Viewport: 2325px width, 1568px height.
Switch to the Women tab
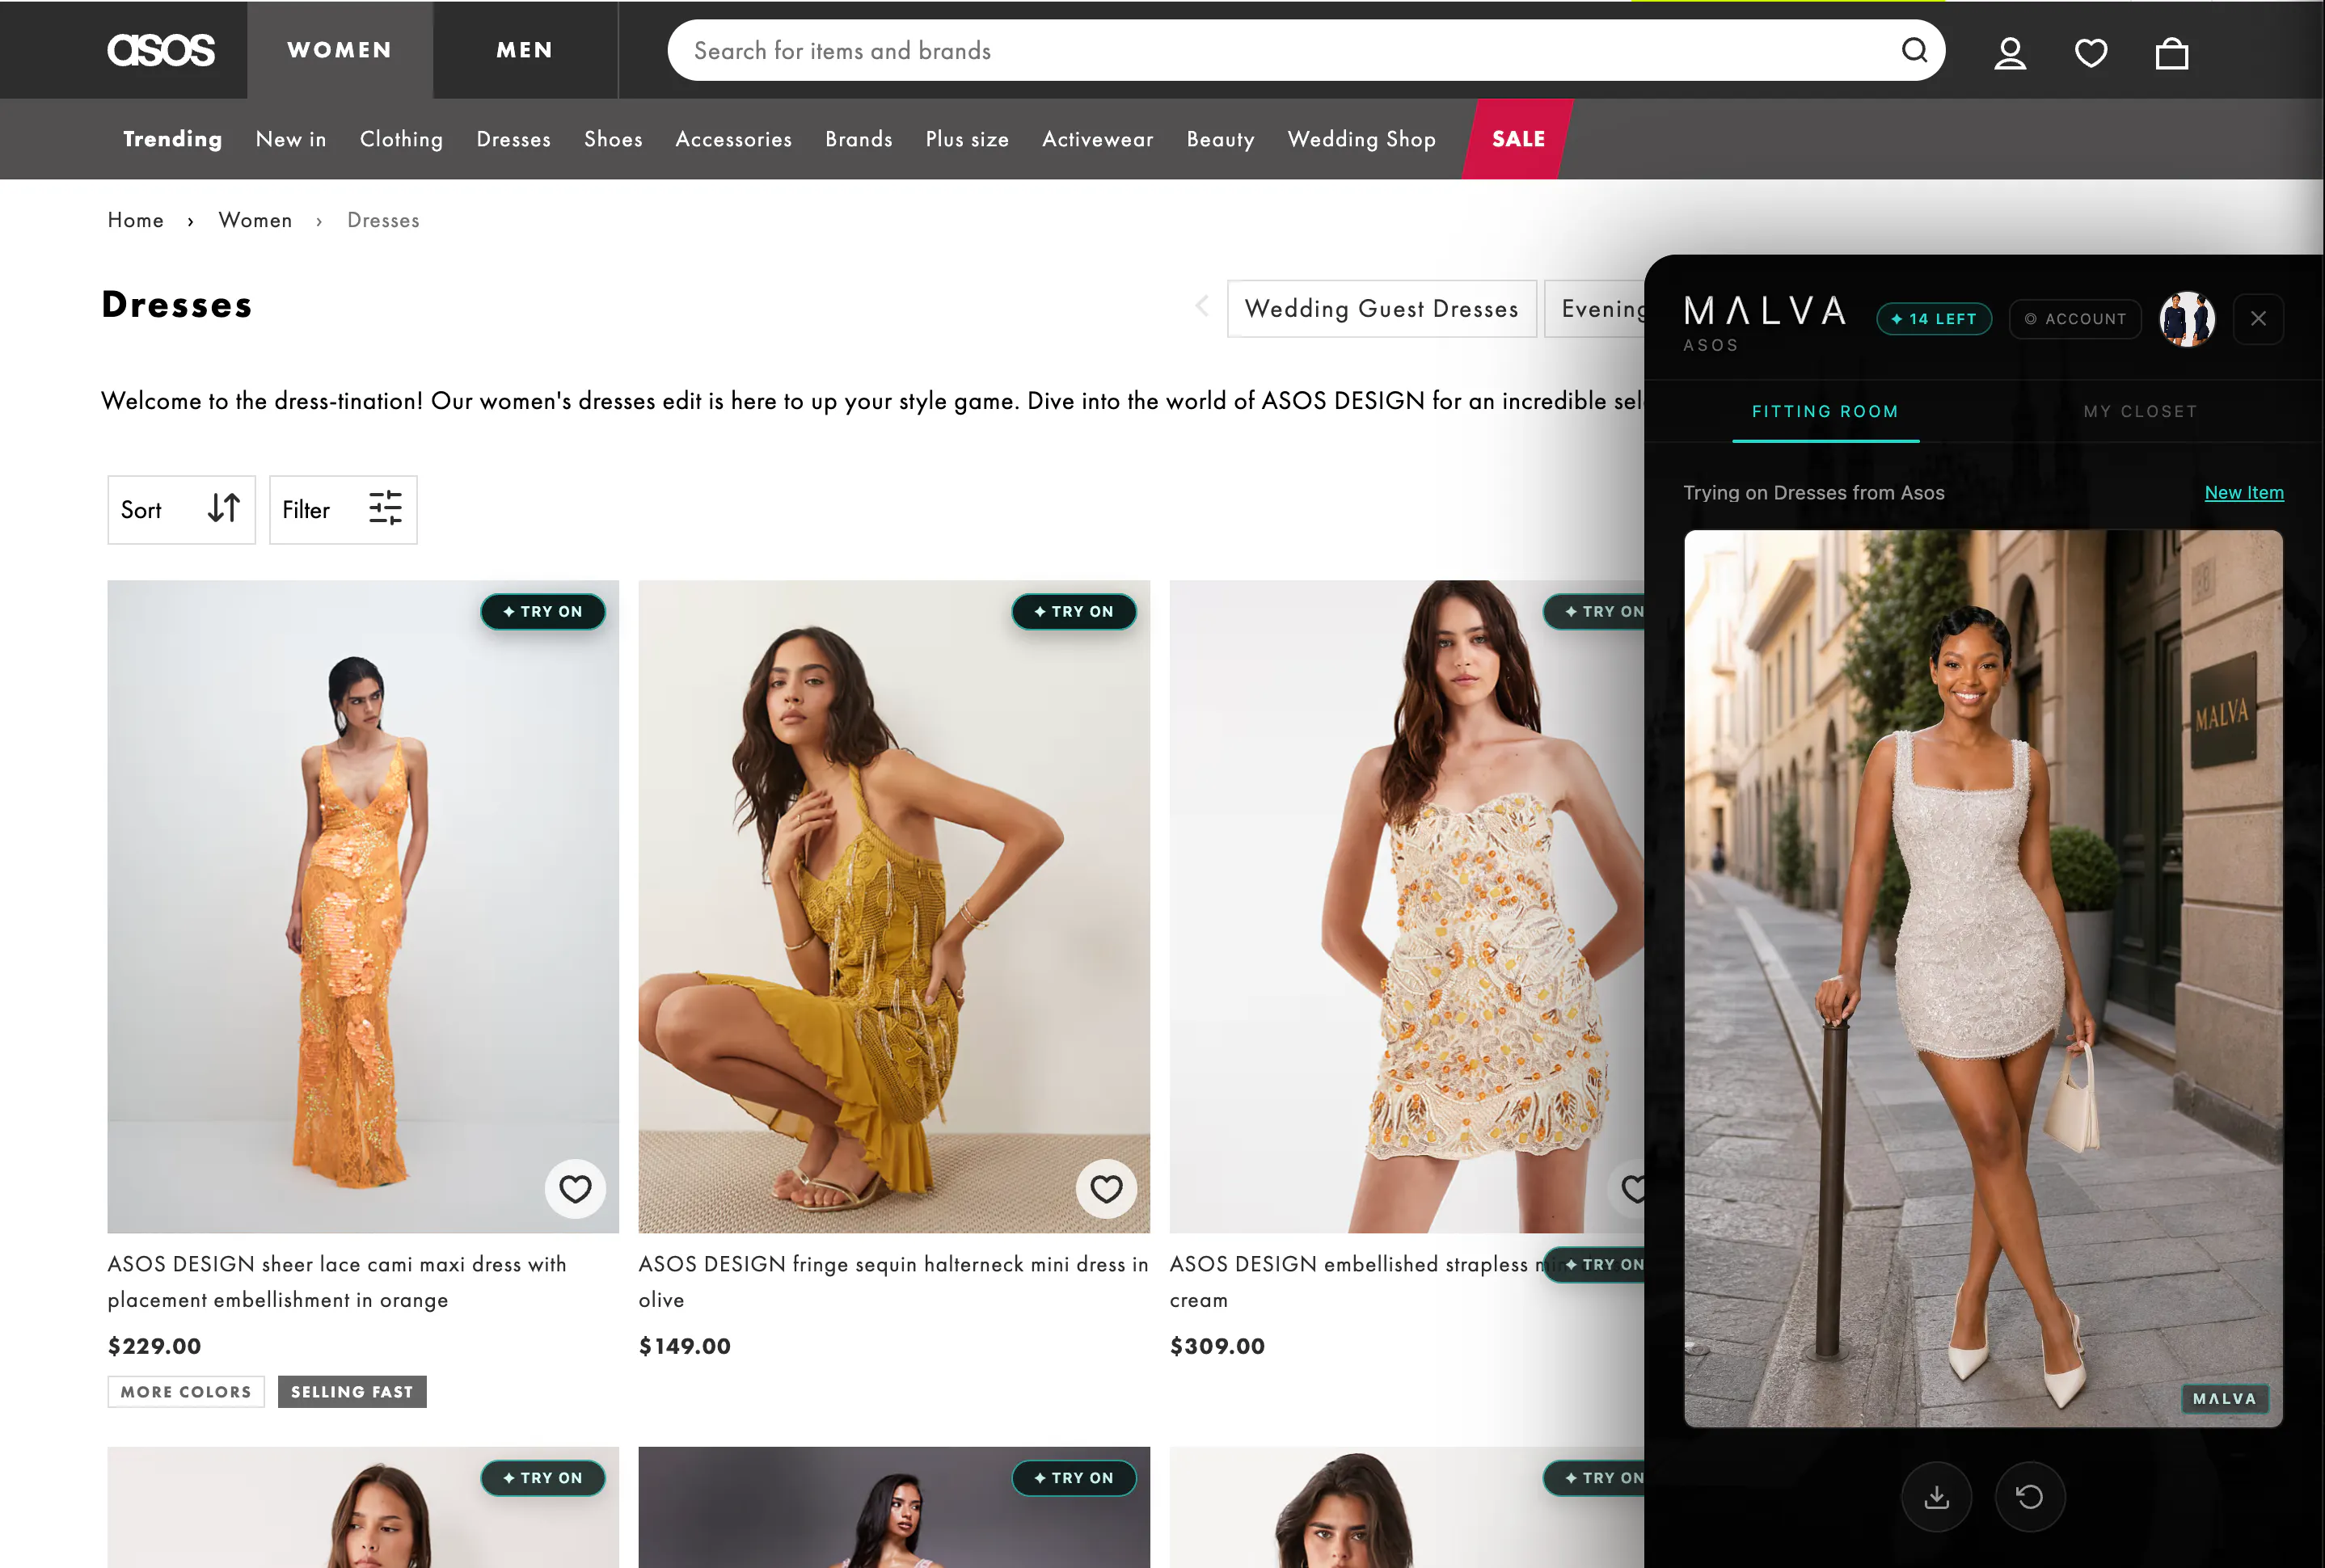coord(340,50)
